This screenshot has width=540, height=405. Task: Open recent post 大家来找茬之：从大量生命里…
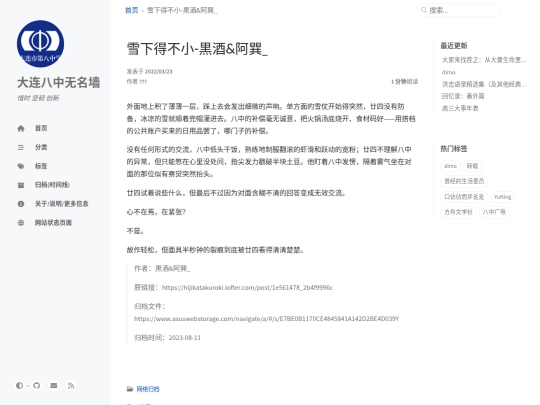[484, 60]
